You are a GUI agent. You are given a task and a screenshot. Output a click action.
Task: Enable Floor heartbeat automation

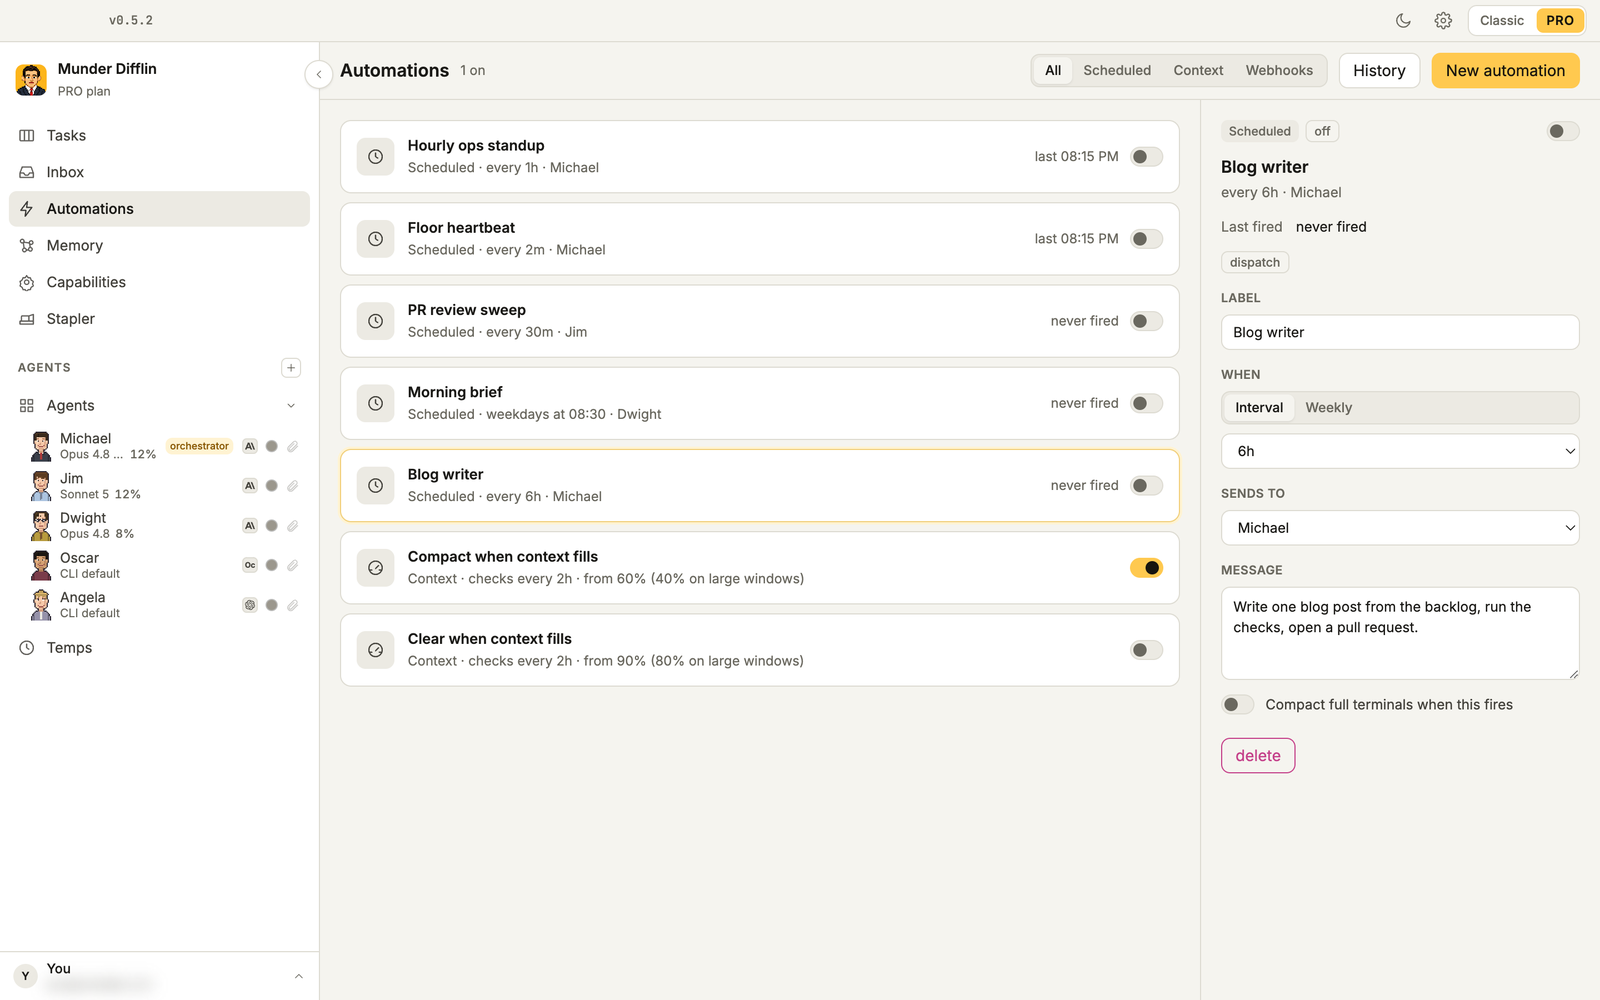click(1146, 239)
